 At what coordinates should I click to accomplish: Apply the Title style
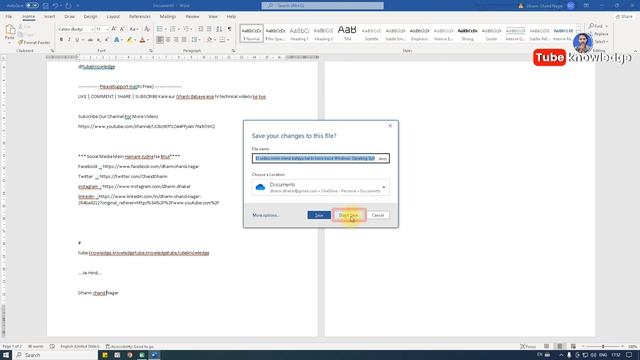tap(347, 33)
